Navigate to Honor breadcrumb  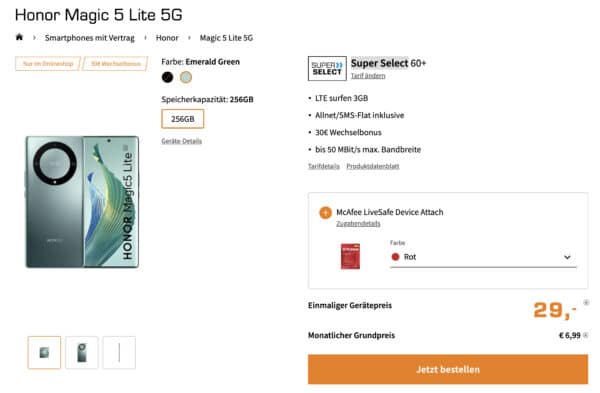pos(167,38)
